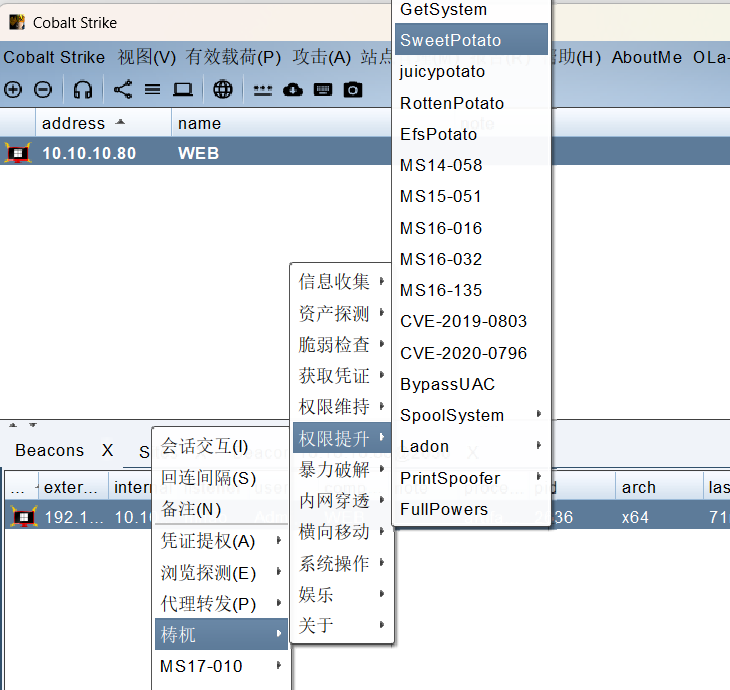Expand 获取凭证 submenu
The image size is (730, 690).
[x=342, y=375]
